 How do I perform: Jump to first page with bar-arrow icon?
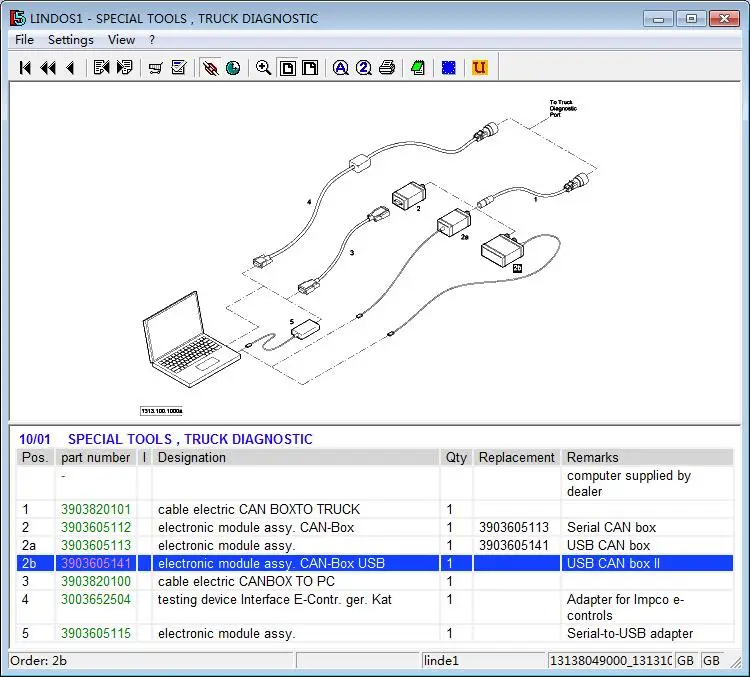coord(25,67)
